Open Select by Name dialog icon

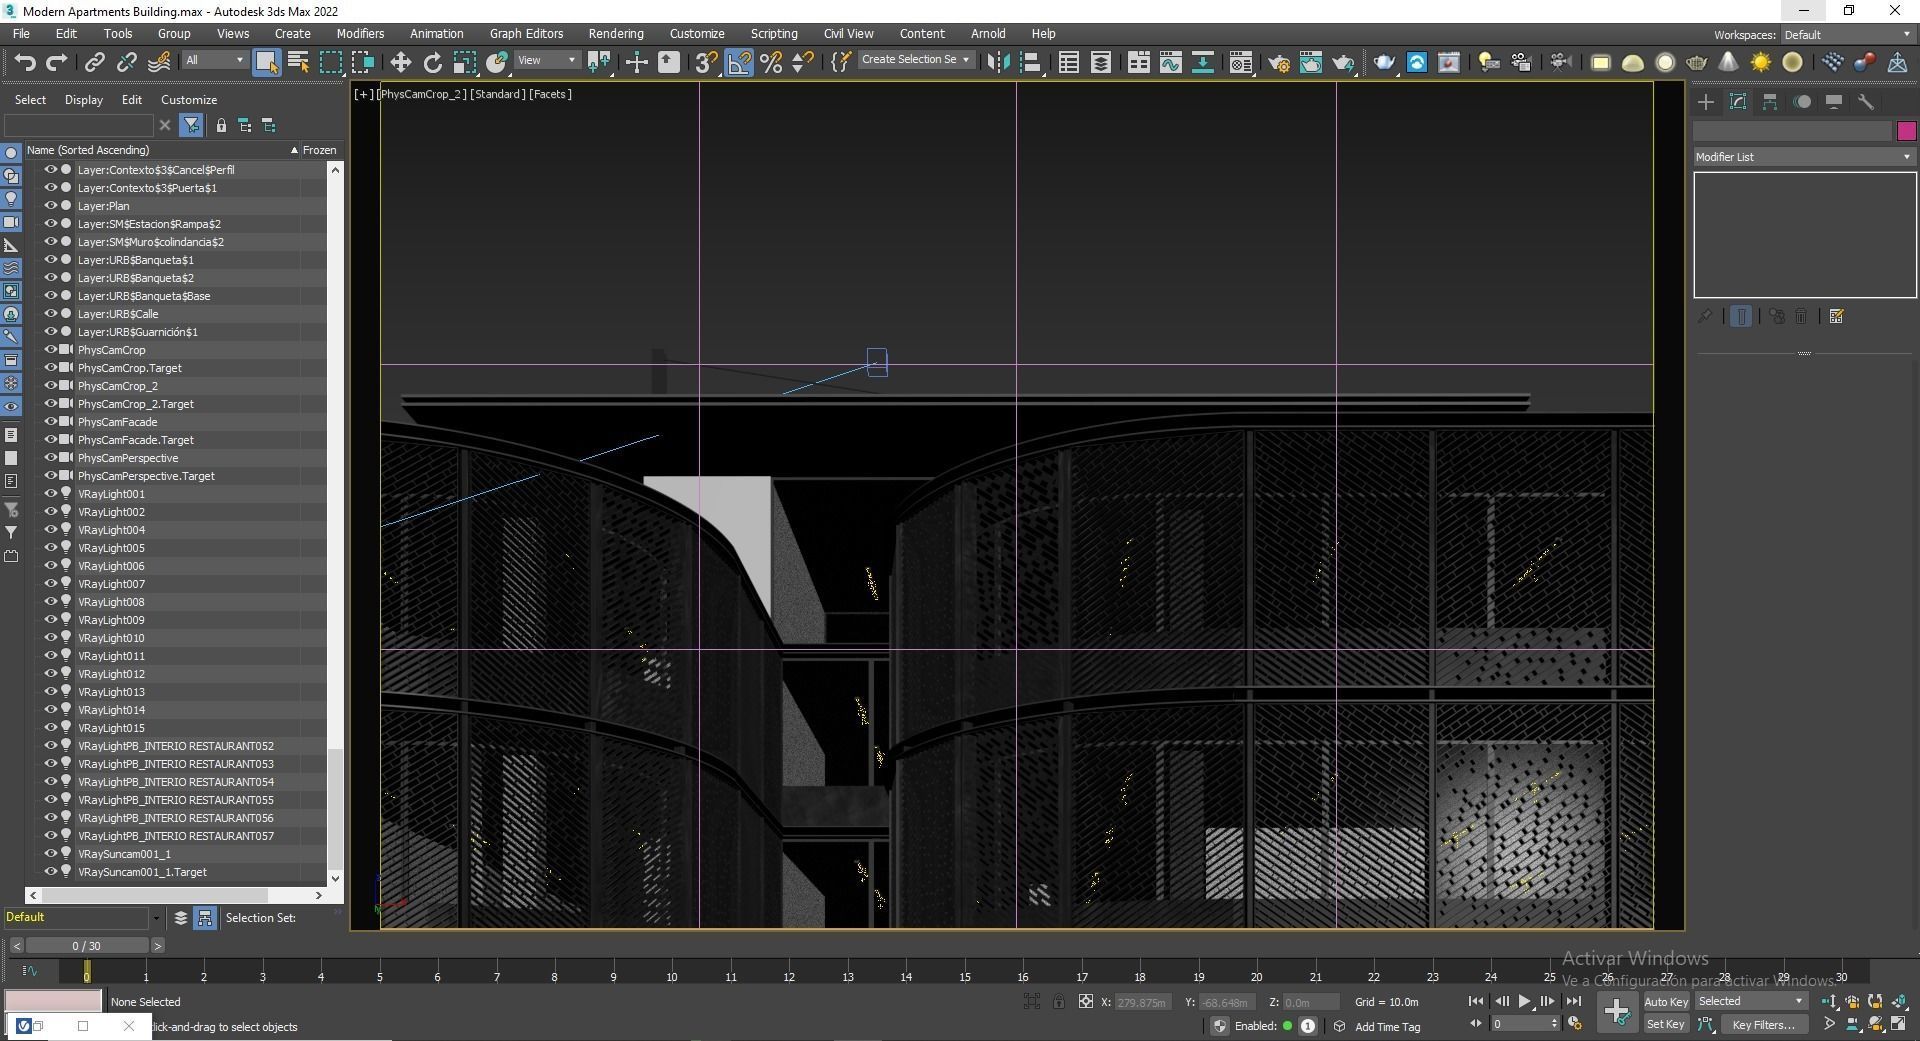298,62
